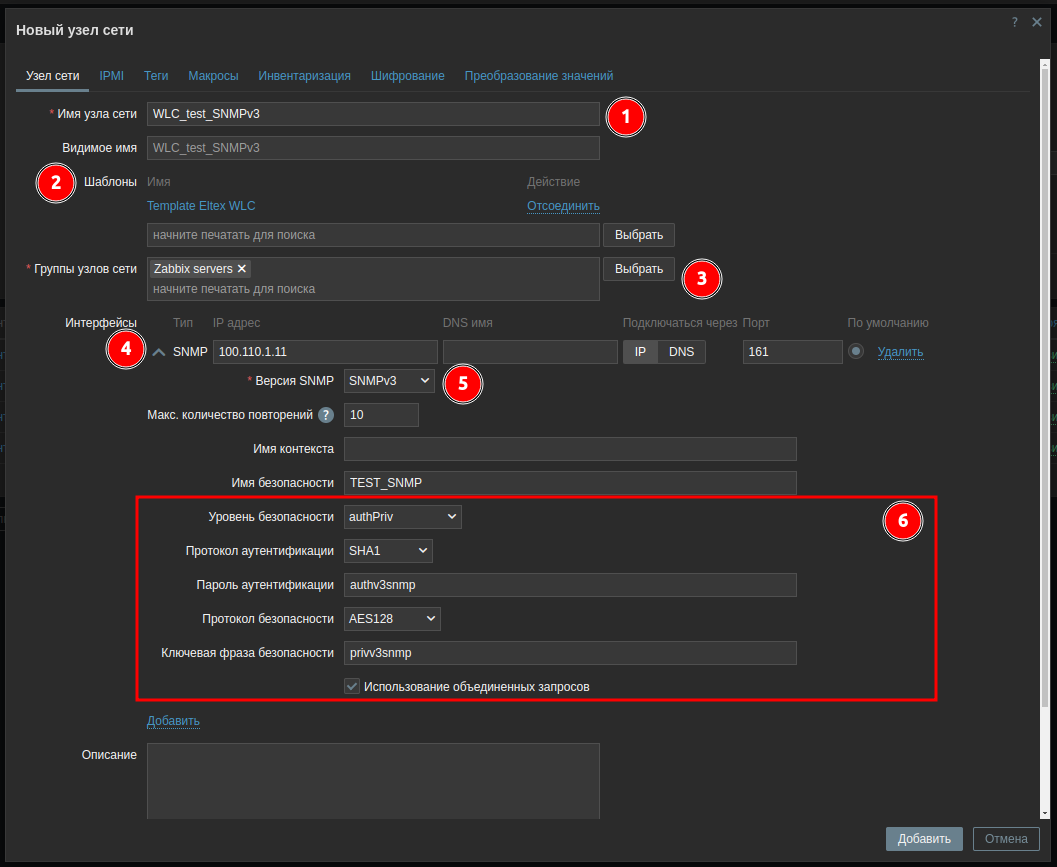Open the AES128 privacy protocol dropdown
Viewport: 1057px width, 867px height.
click(x=392, y=619)
